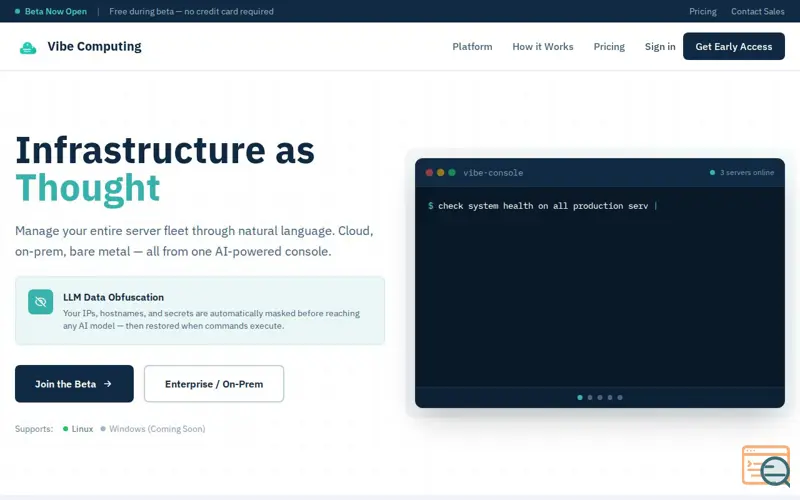
Task: Go to How it Works section
Action: [x=543, y=46]
